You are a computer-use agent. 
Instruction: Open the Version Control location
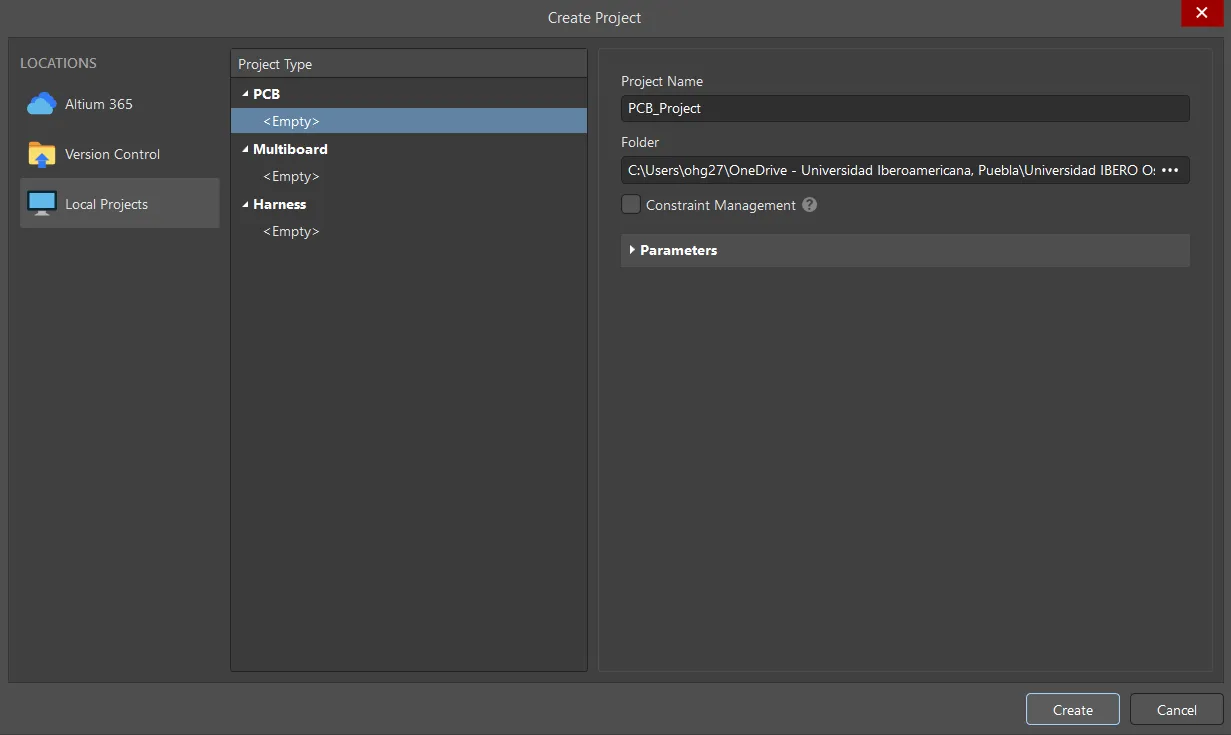[x=110, y=154]
